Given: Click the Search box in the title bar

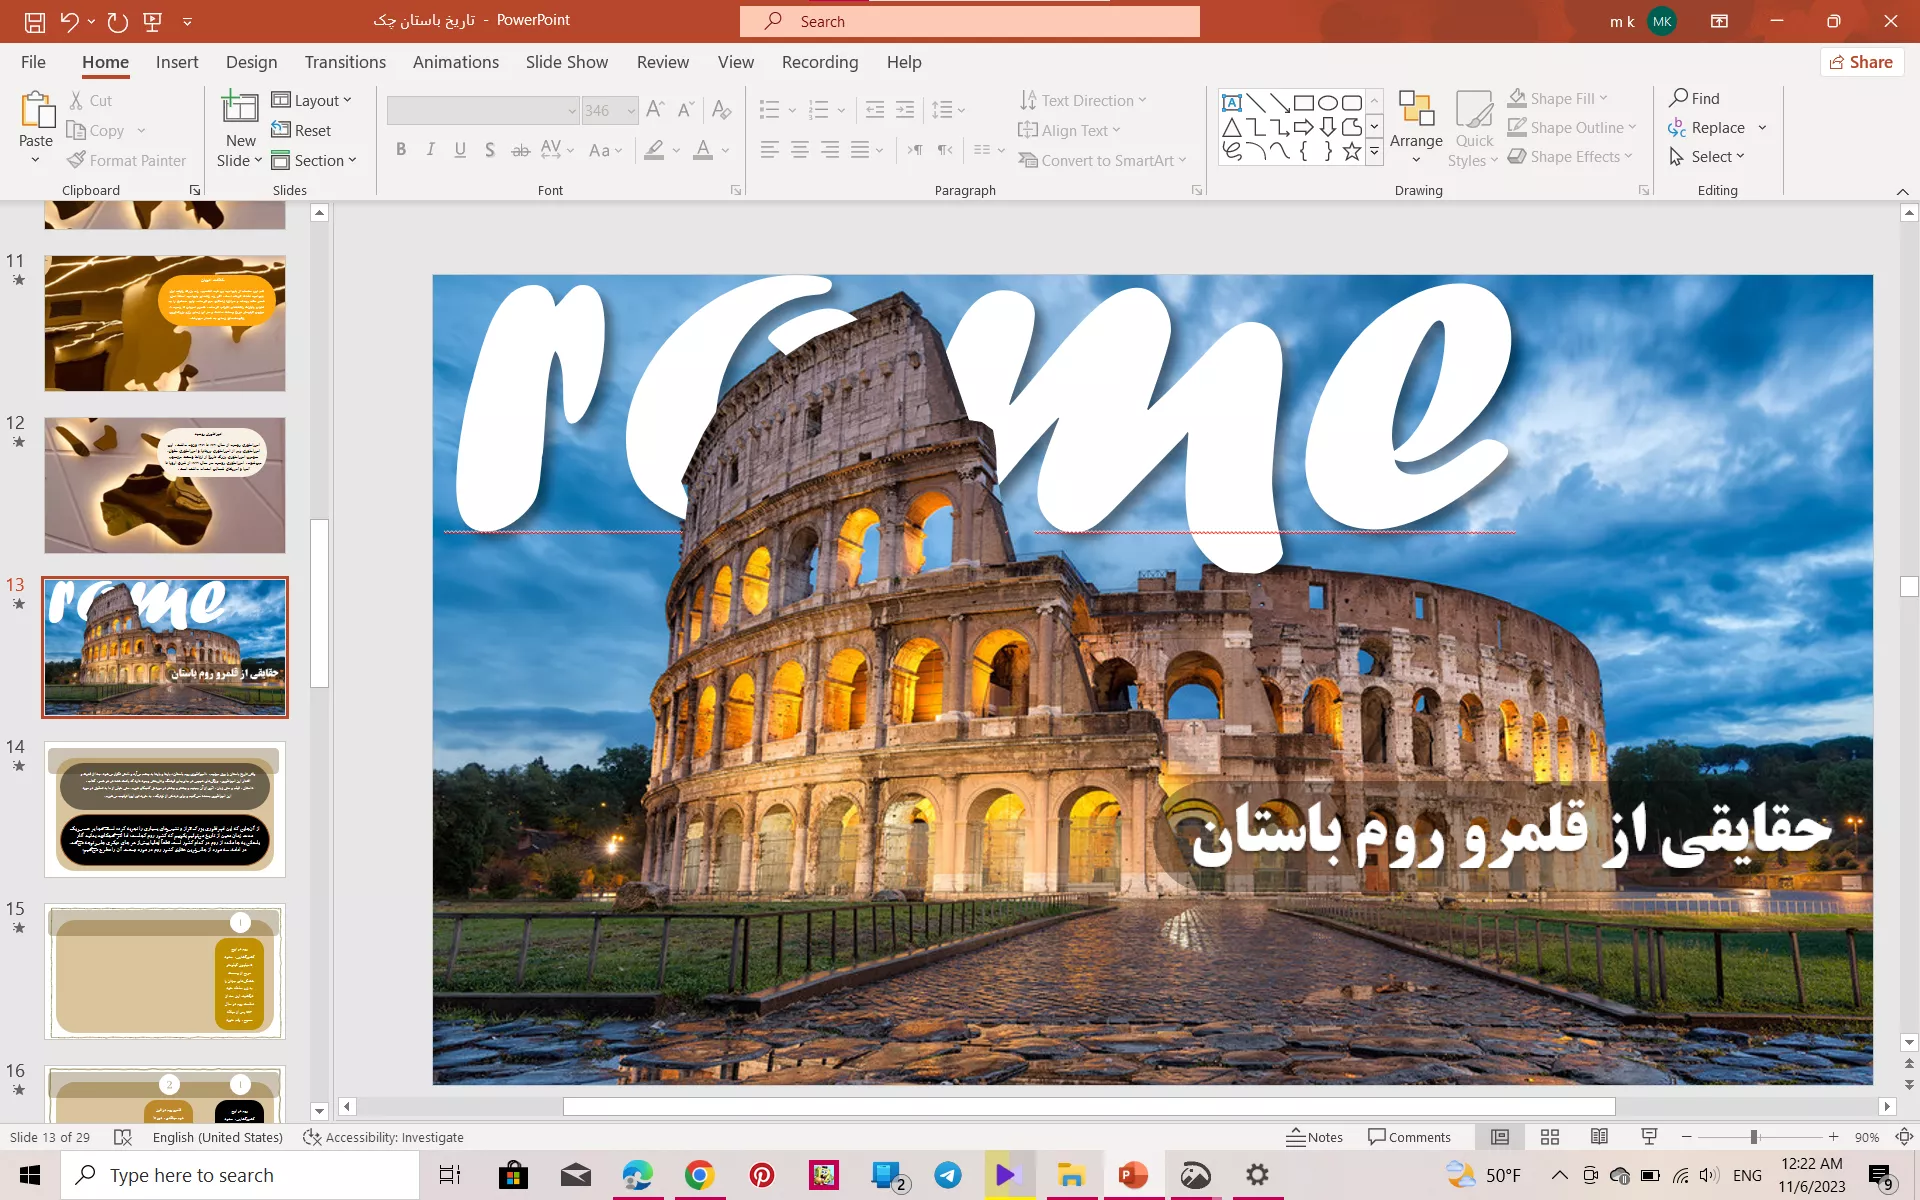Looking at the screenshot, I should [970, 21].
